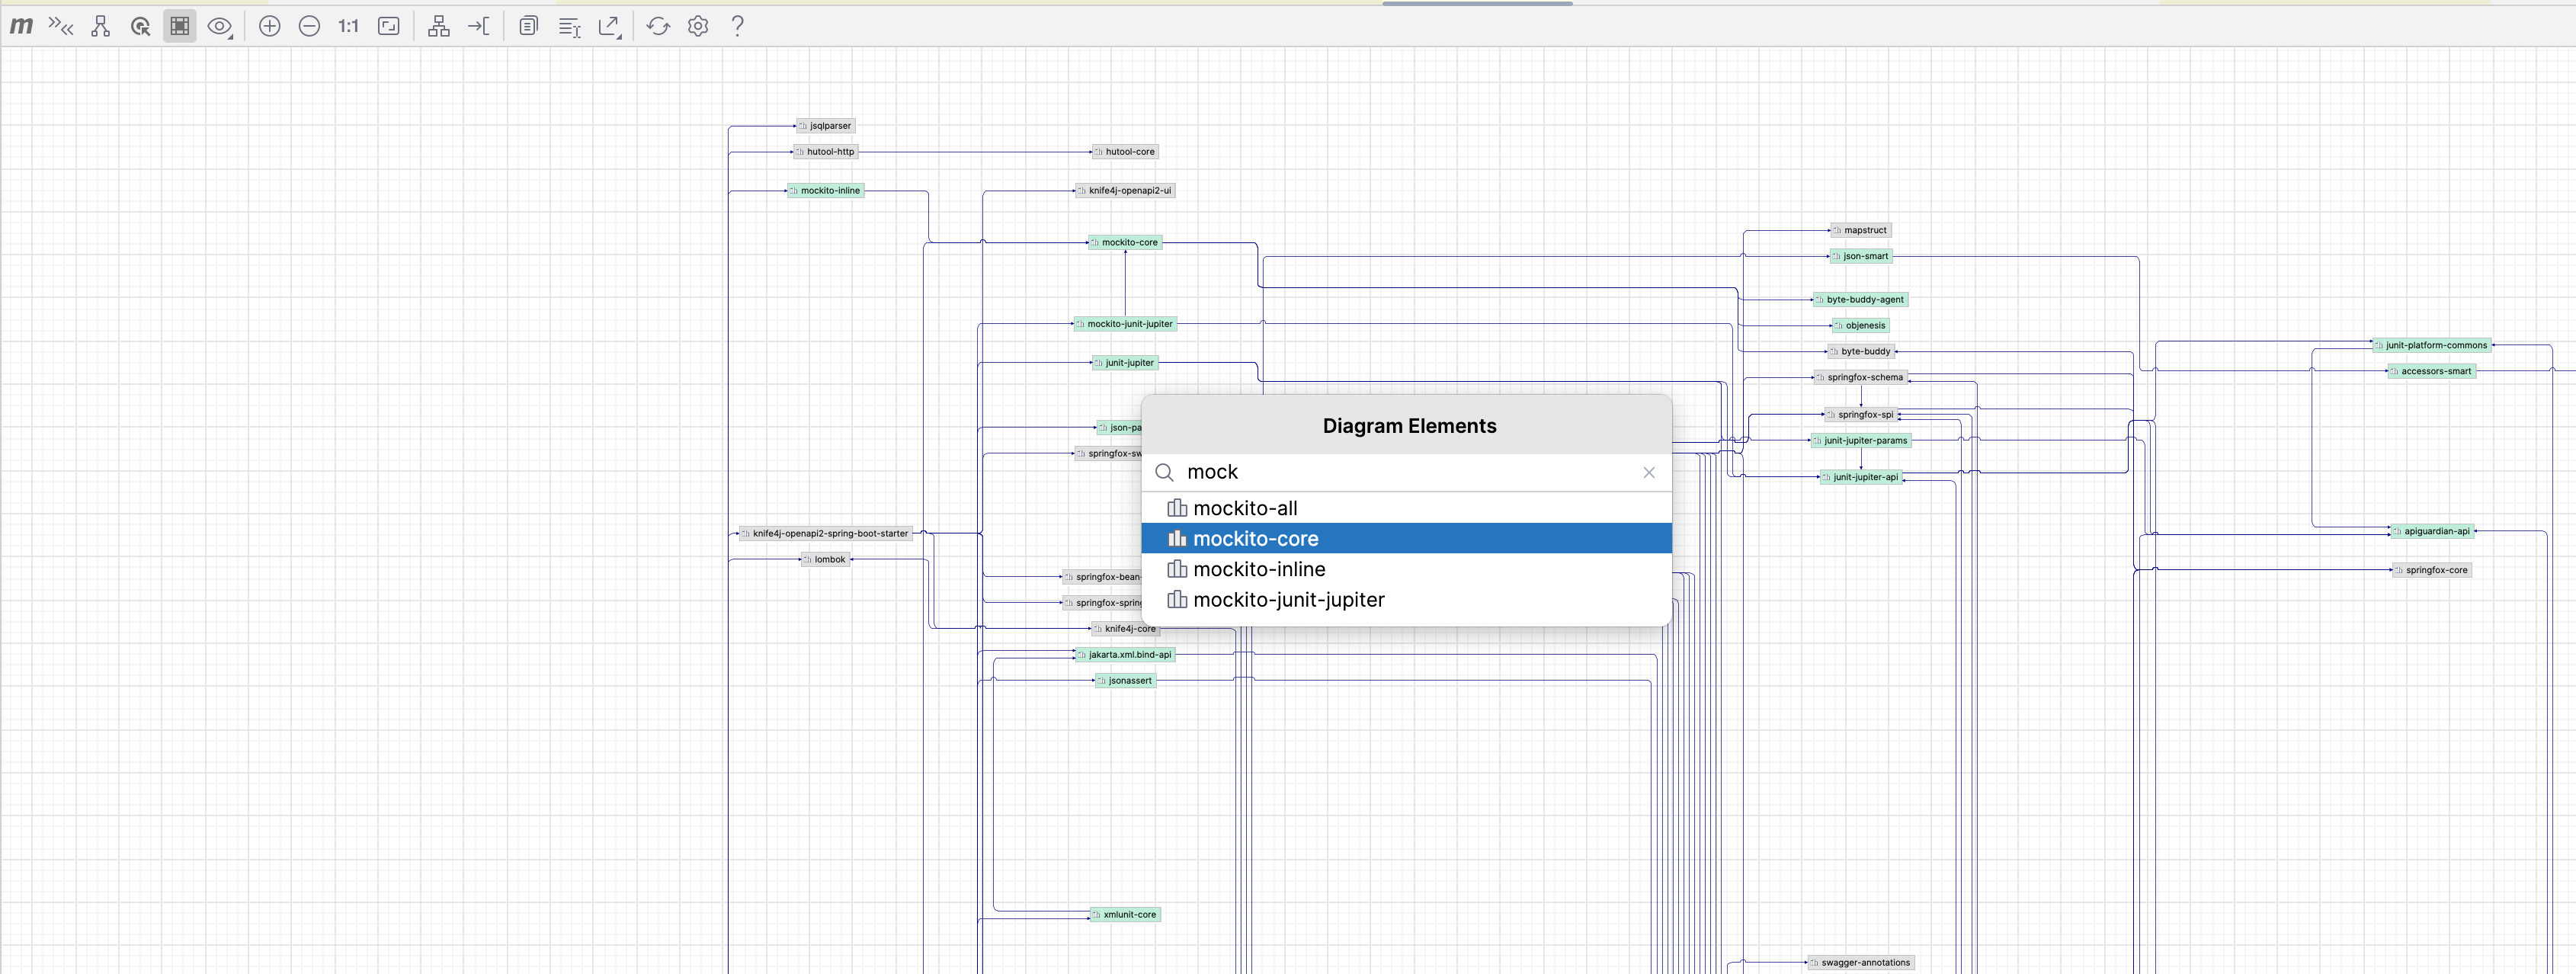
Task: Select the accessors-smart node
Action: 2432,371
